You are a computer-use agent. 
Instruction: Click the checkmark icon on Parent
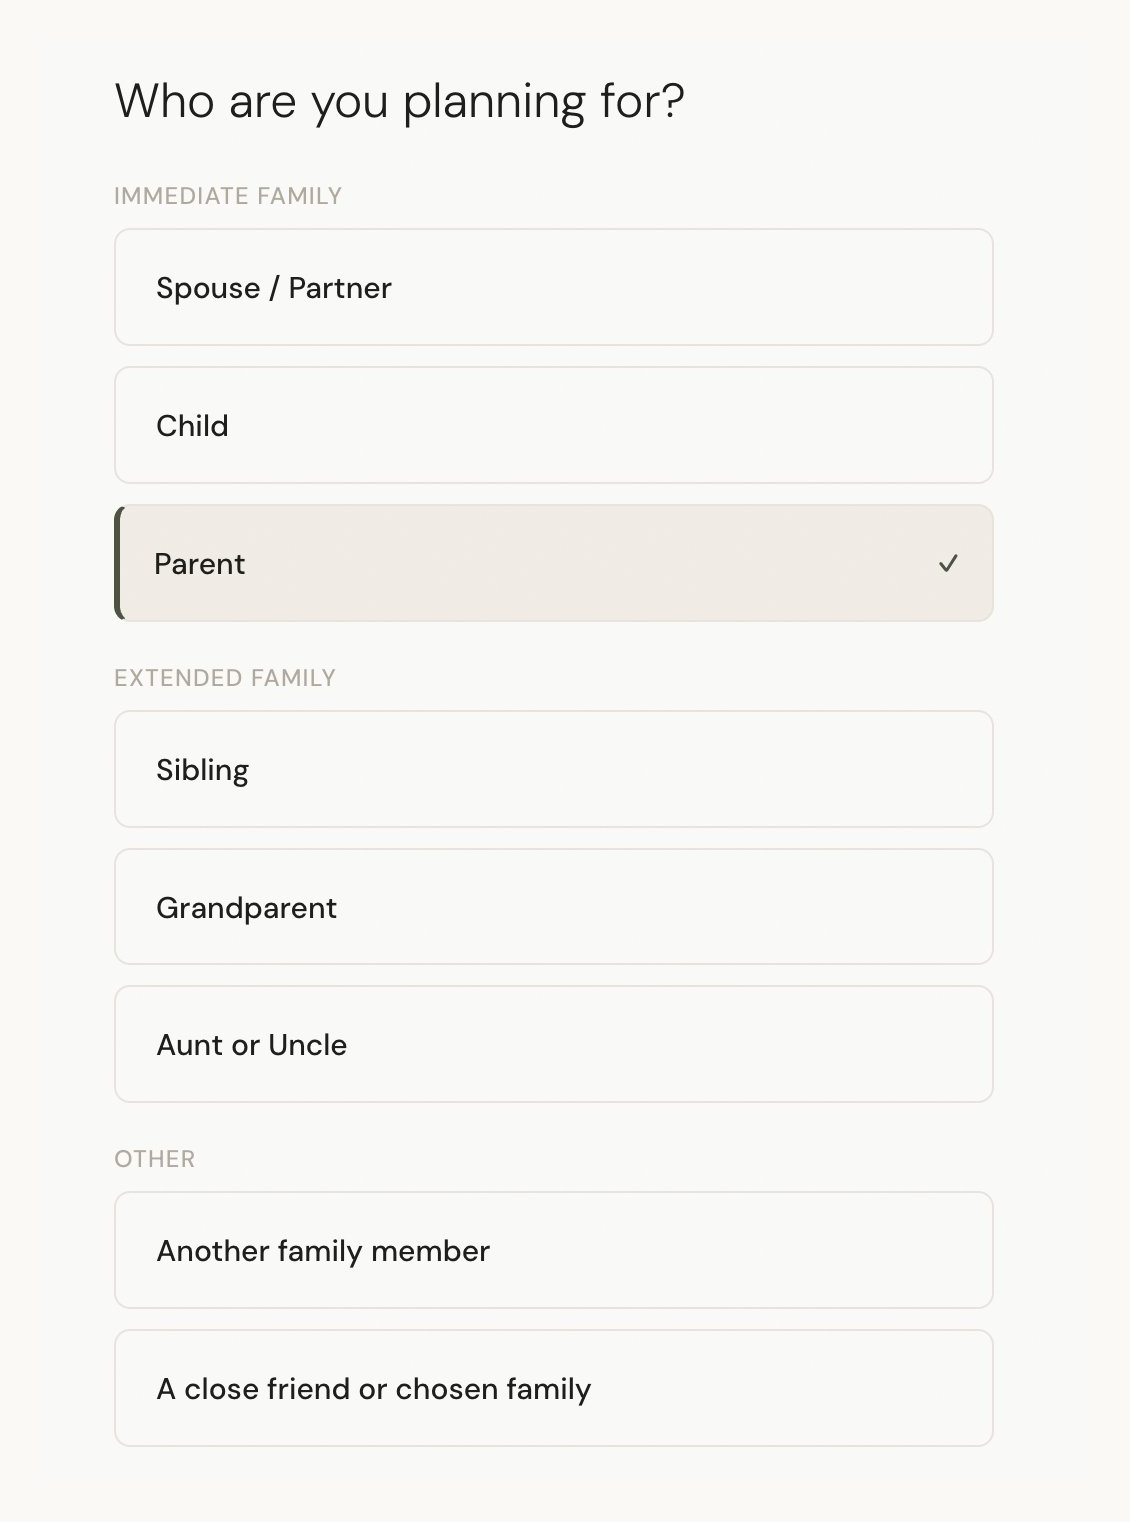coord(948,564)
